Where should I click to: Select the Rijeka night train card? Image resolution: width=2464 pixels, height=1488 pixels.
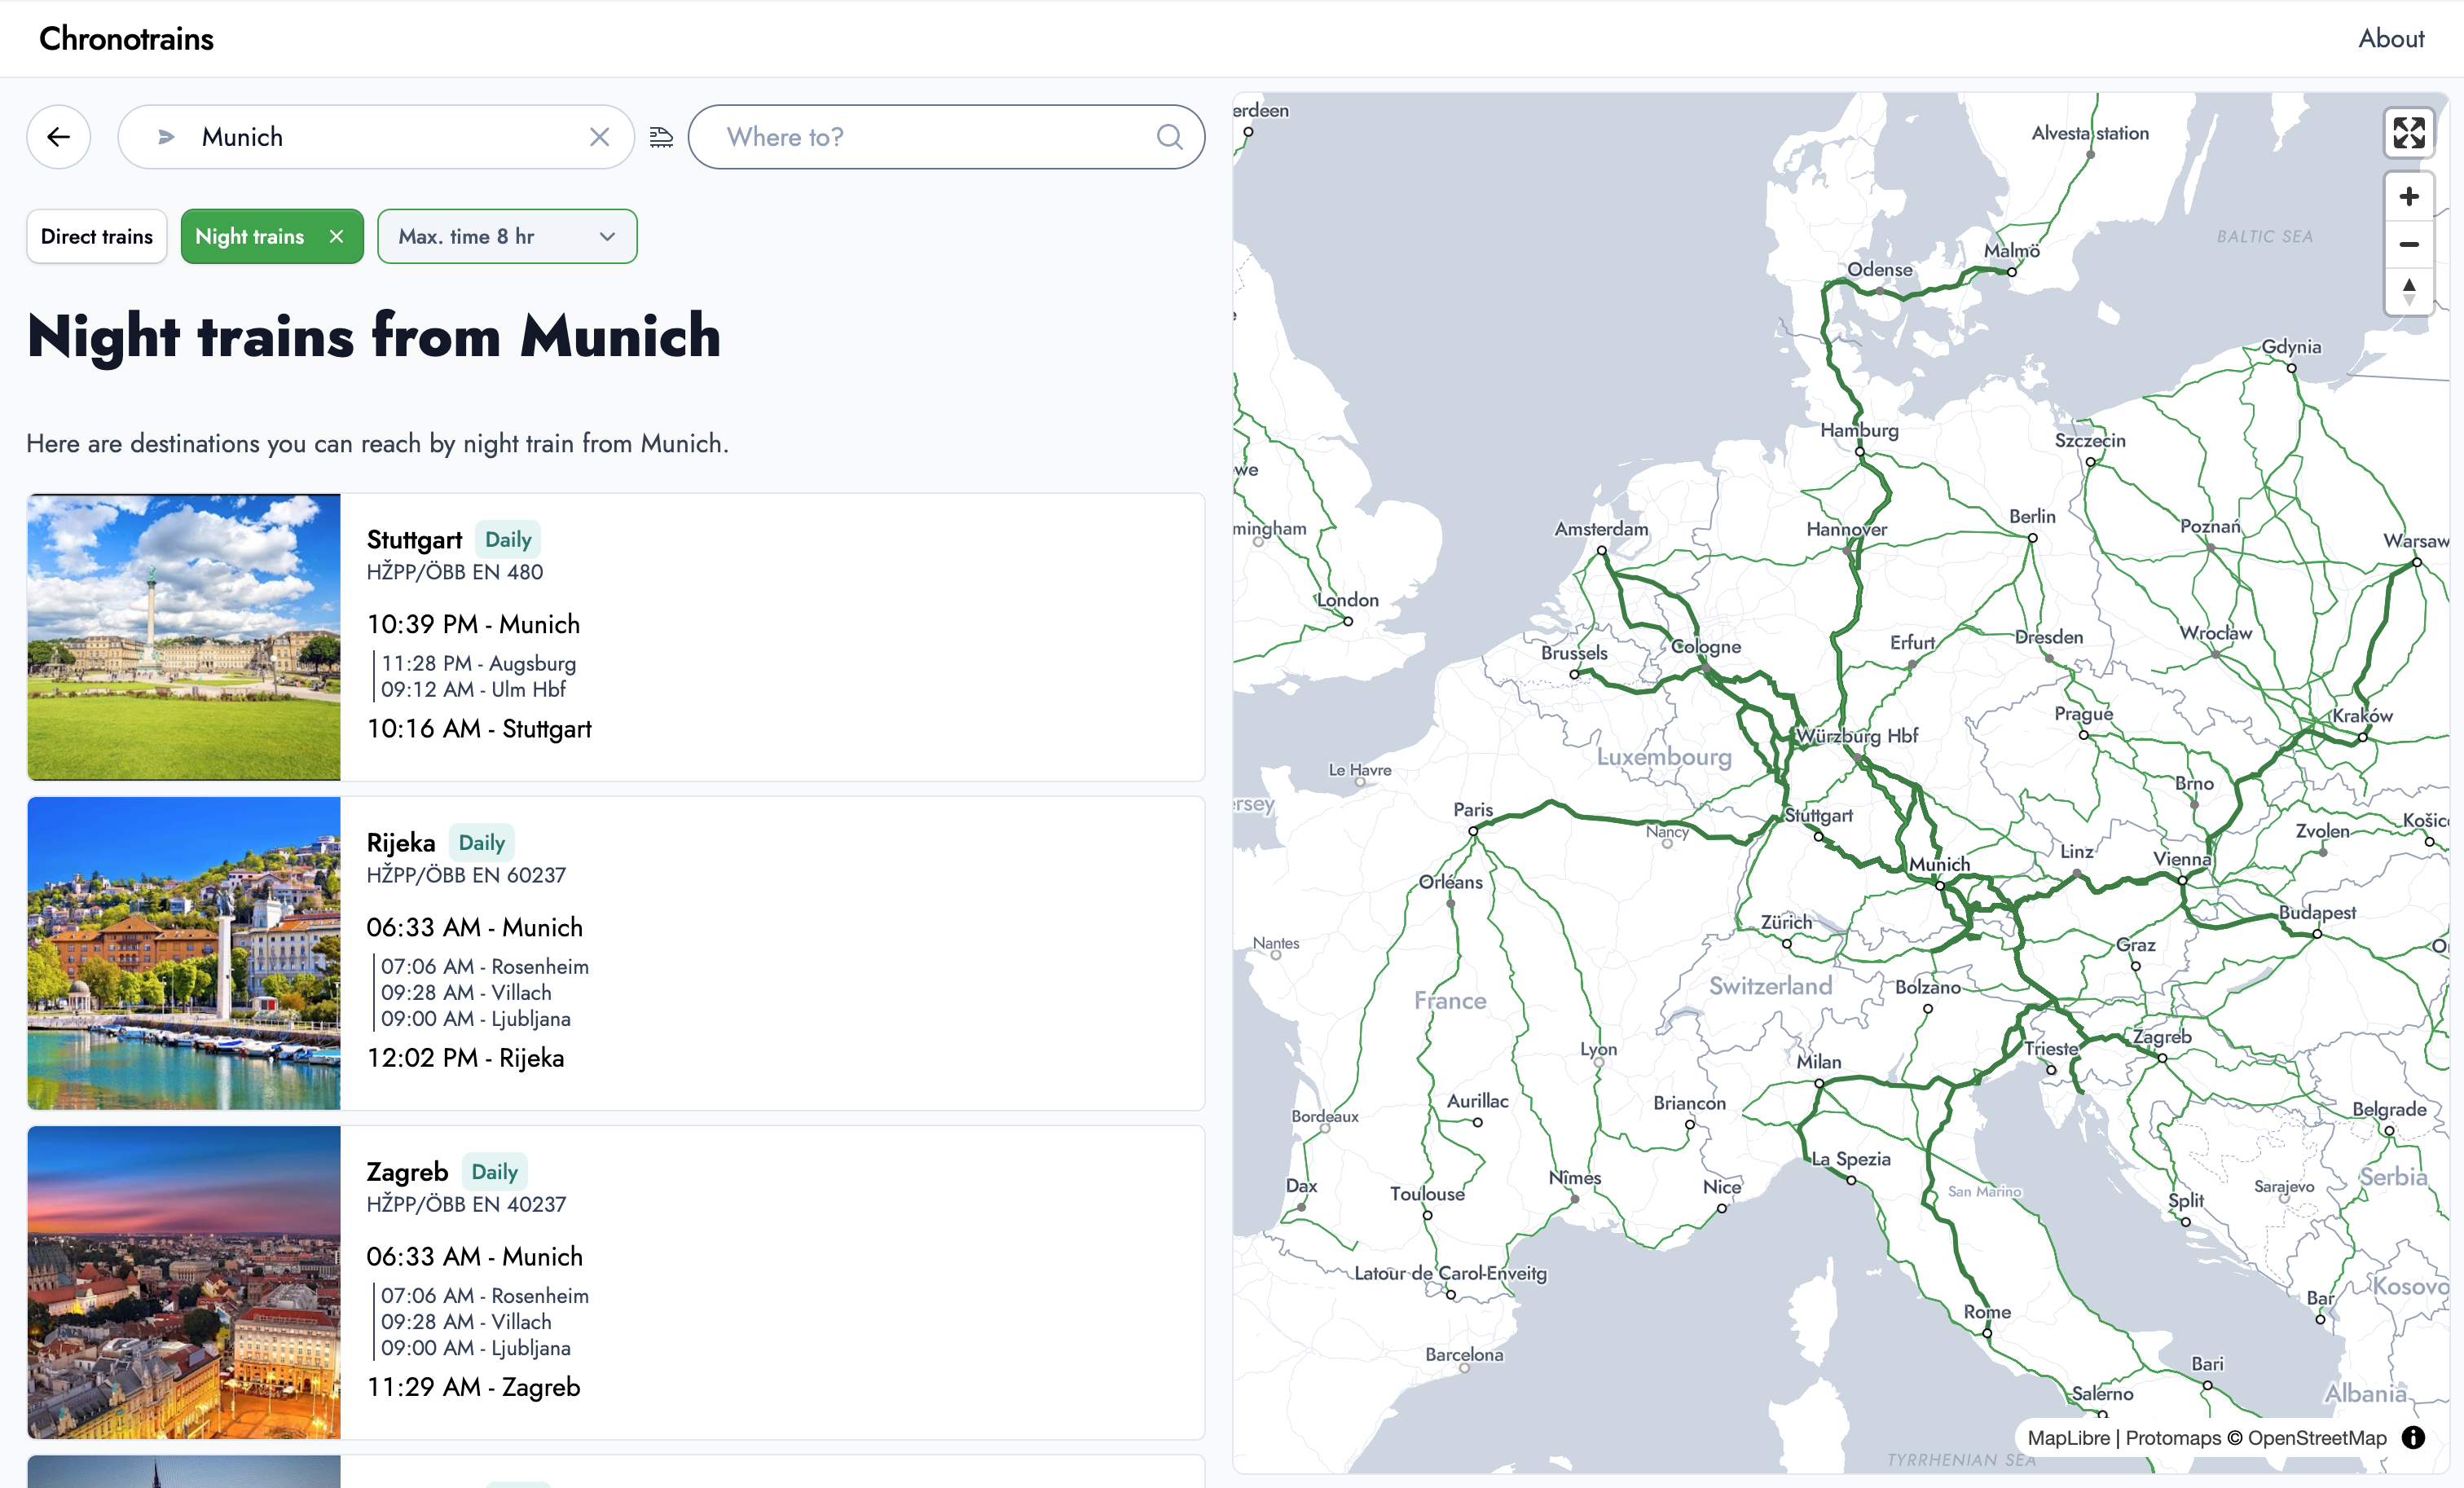(x=770, y=952)
